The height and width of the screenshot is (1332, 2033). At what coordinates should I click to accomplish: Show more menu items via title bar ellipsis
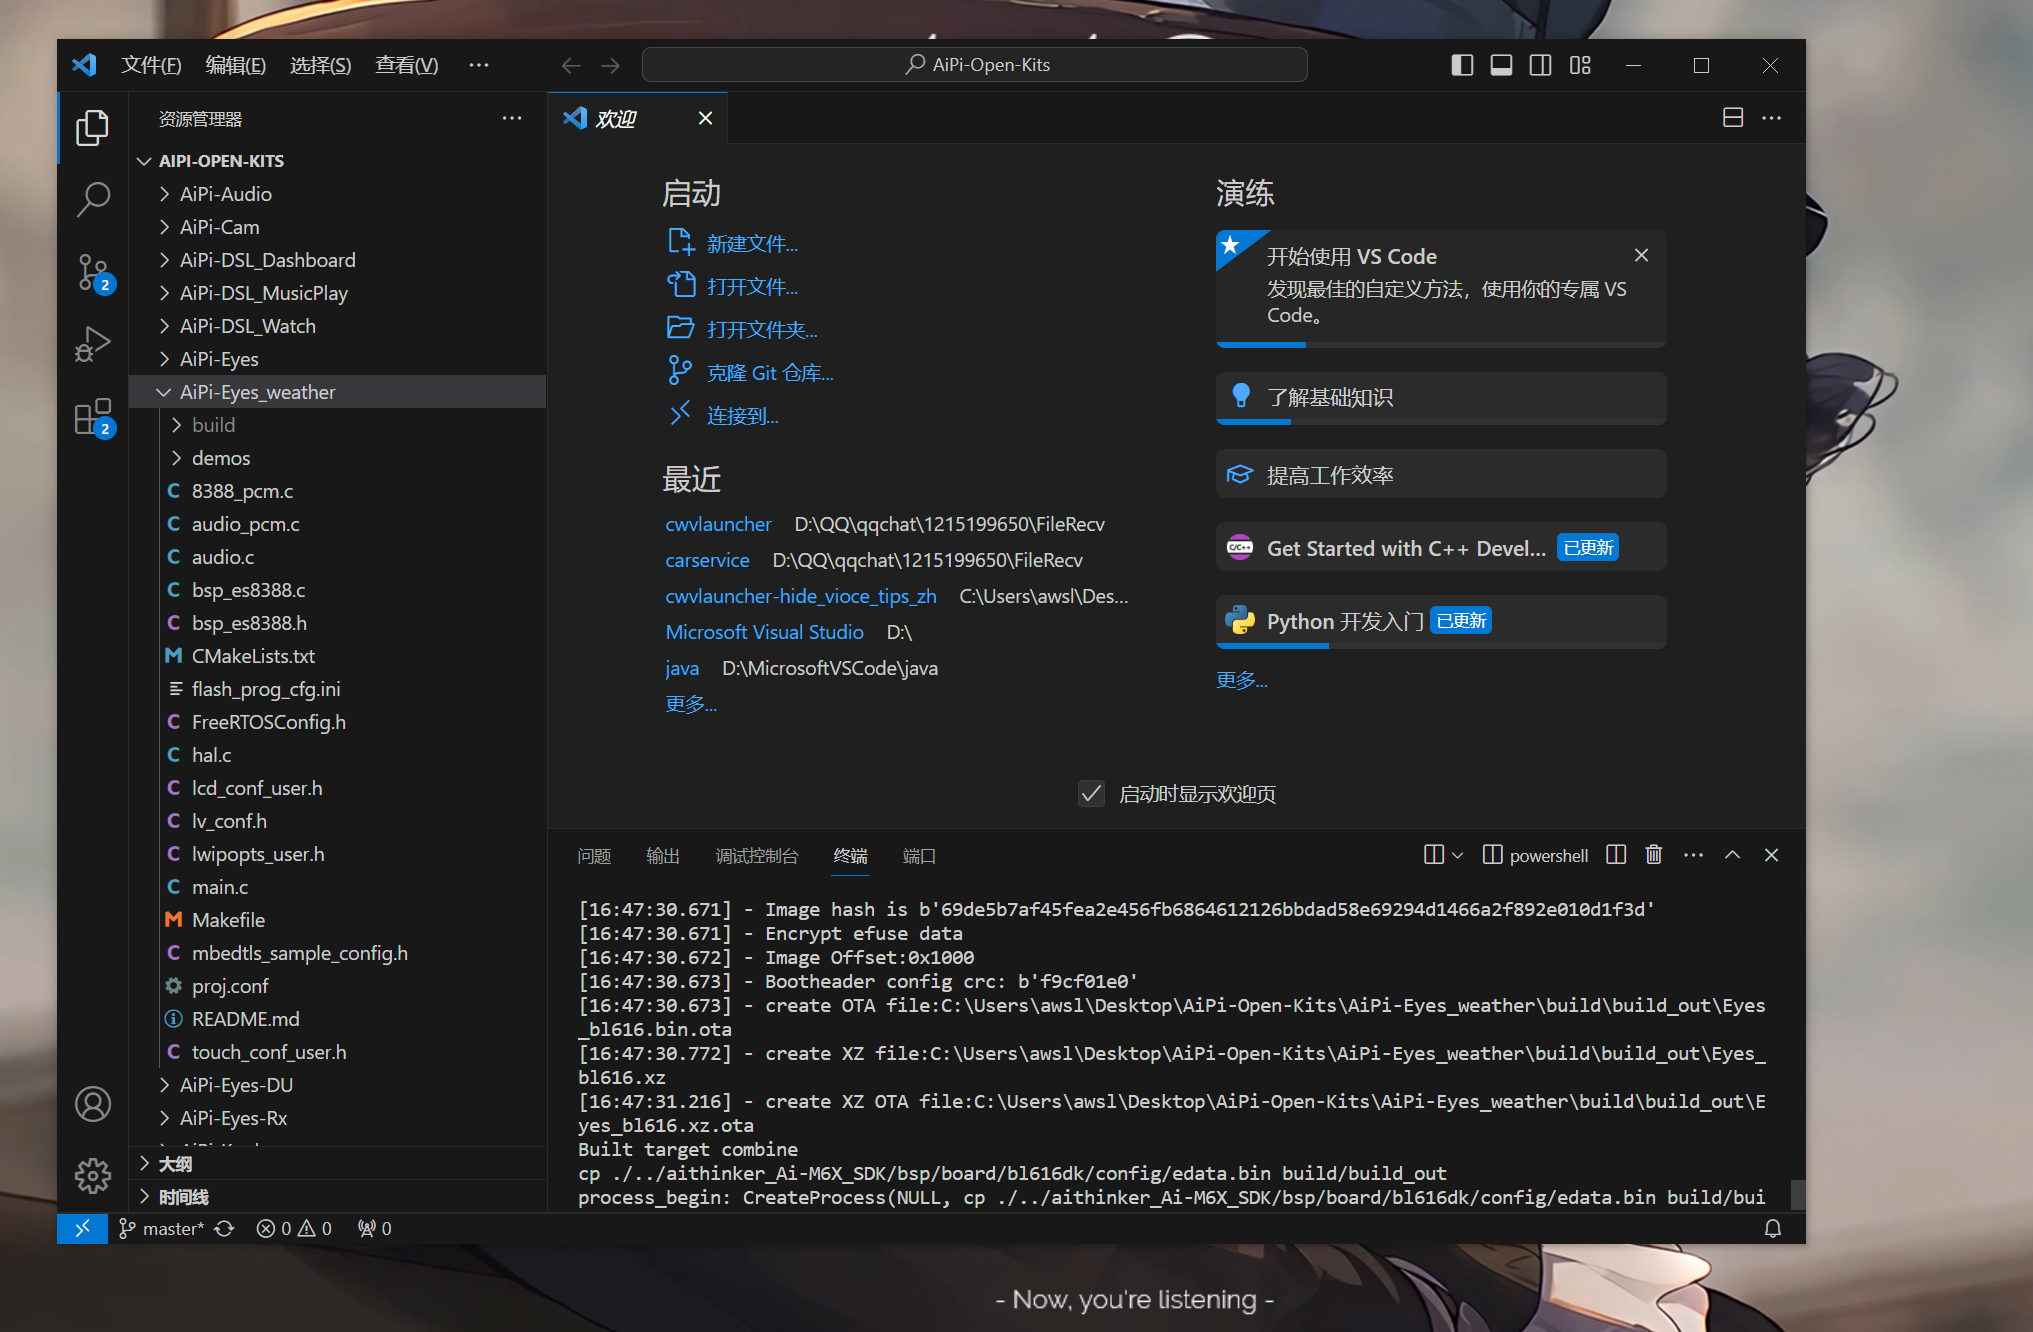[479, 65]
